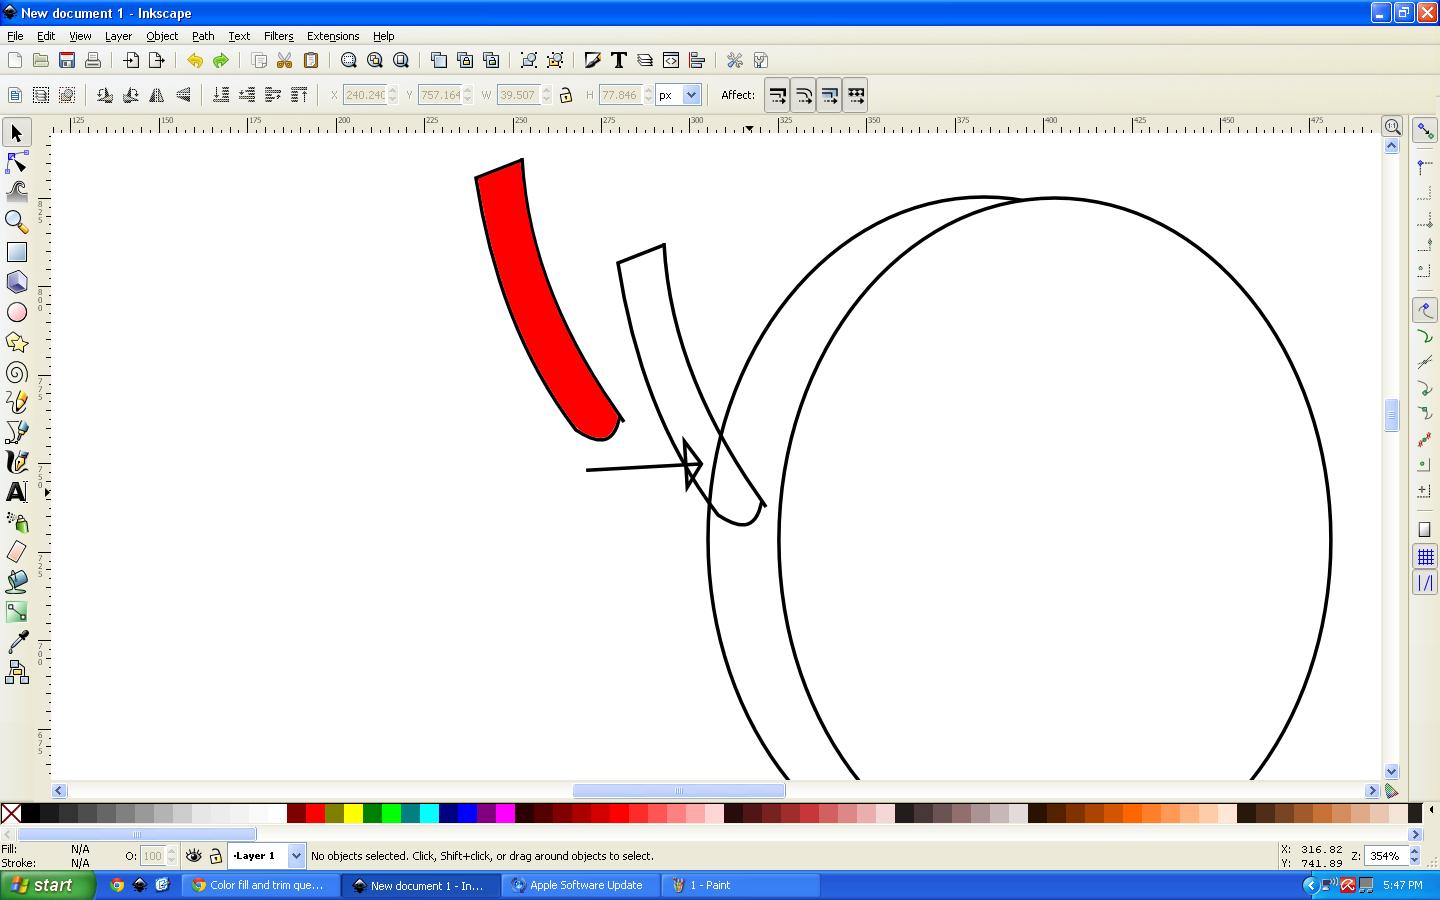The height and width of the screenshot is (900, 1440).
Task: Click the Save document icon
Action: pos(67,61)
